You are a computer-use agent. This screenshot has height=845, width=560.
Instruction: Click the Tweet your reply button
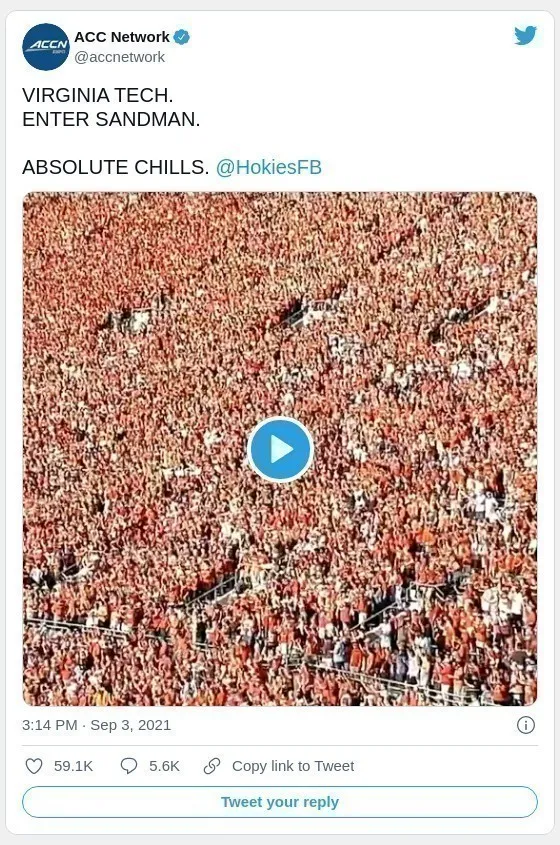pos(280,802)
